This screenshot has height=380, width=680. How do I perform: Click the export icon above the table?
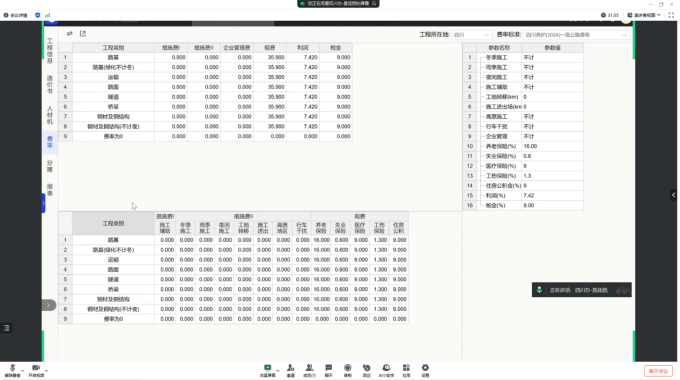(83, 33)
